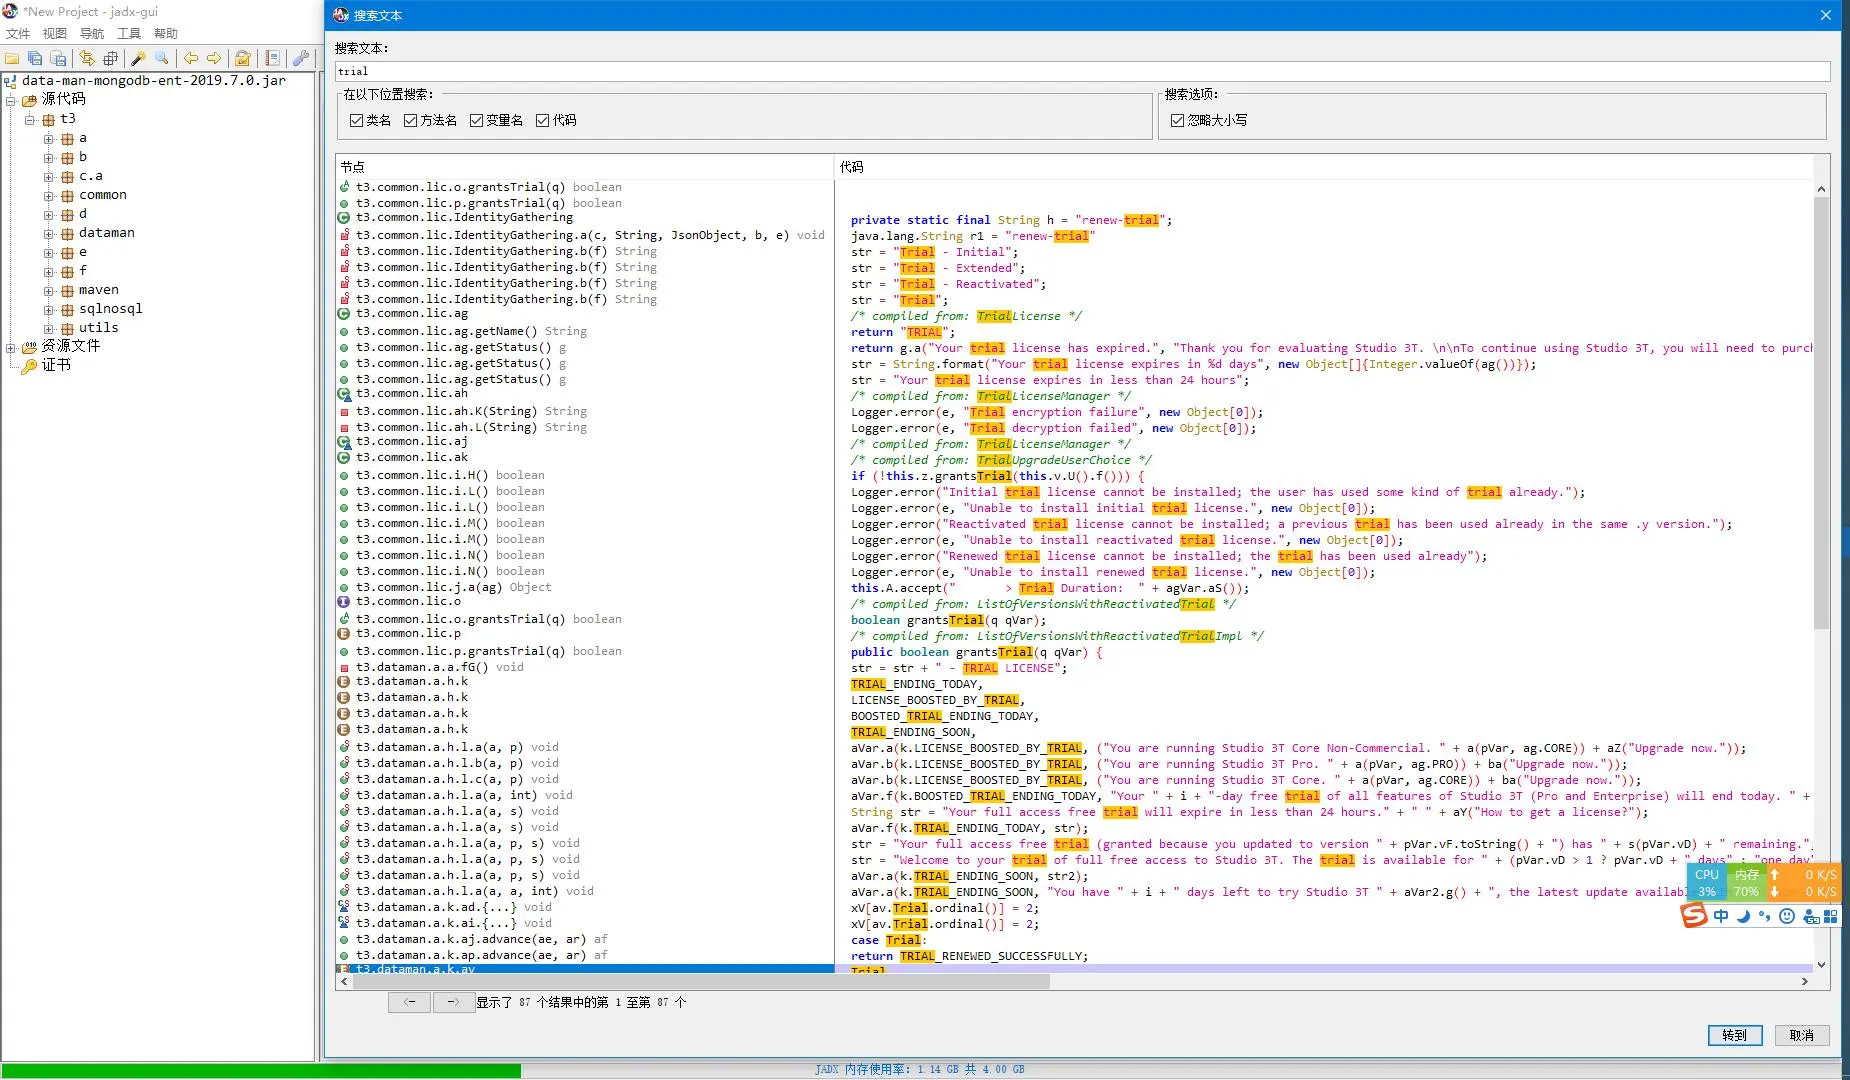Viewport: 1850px width, 1080px height.
Task: Select the t3.common.lic.IdentityGathering result row
Action: [x=585, y=217]
